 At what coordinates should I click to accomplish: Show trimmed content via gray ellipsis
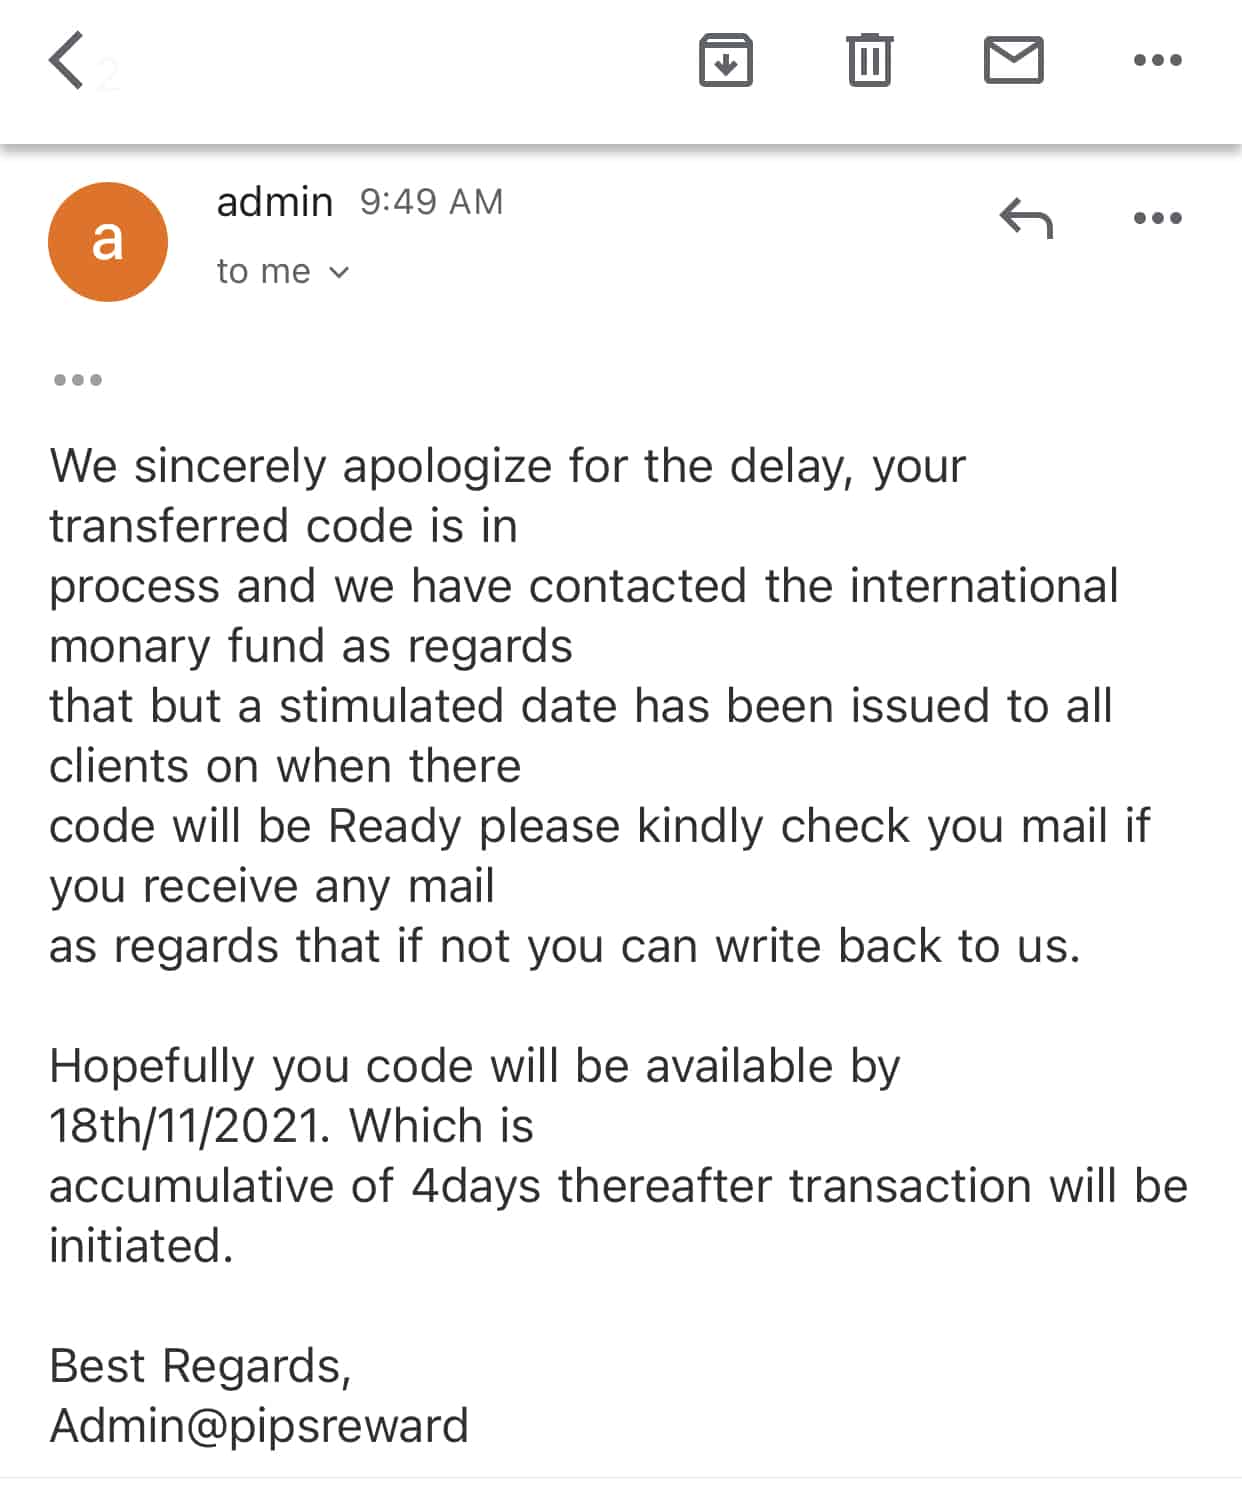[78, 380]
